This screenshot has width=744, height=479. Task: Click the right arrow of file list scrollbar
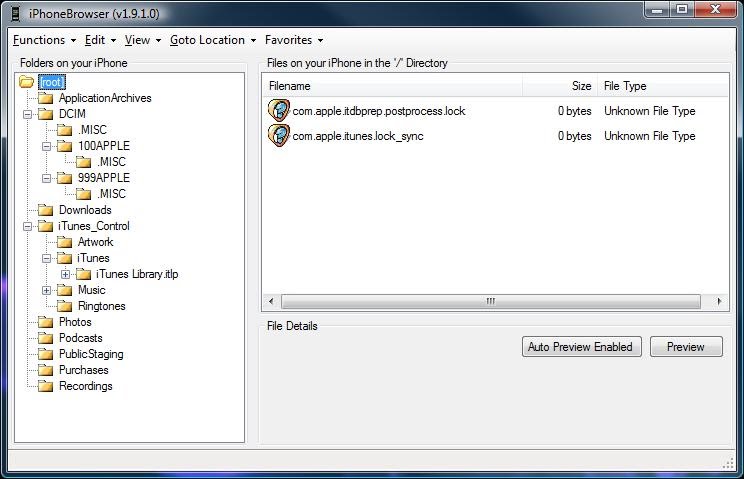pos(719,301)
